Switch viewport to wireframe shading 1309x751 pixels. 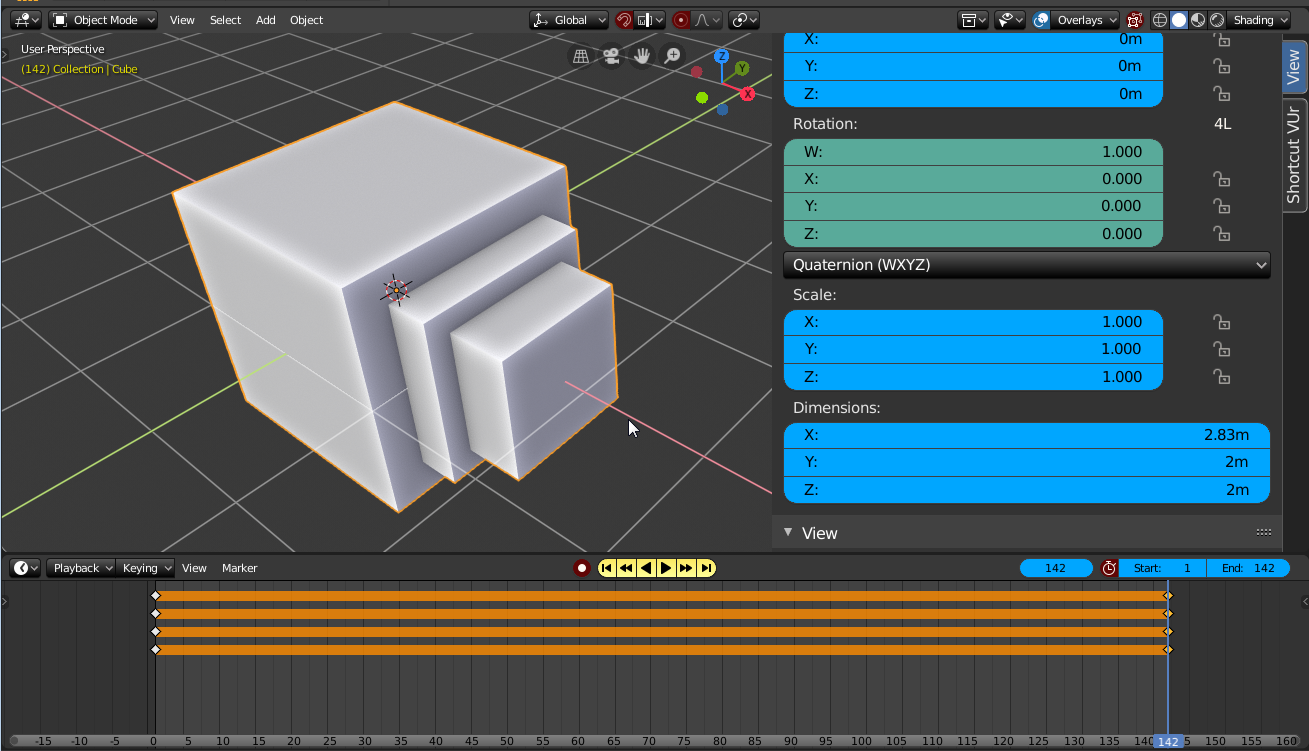1160,20
